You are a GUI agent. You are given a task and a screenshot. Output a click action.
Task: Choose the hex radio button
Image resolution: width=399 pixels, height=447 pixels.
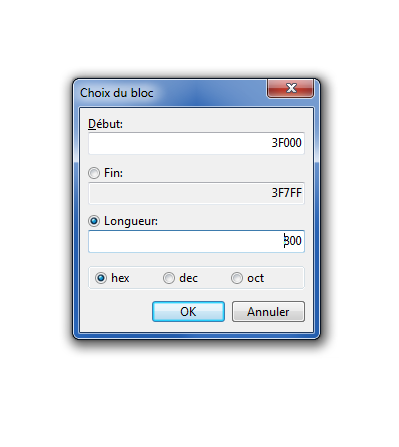101,278
